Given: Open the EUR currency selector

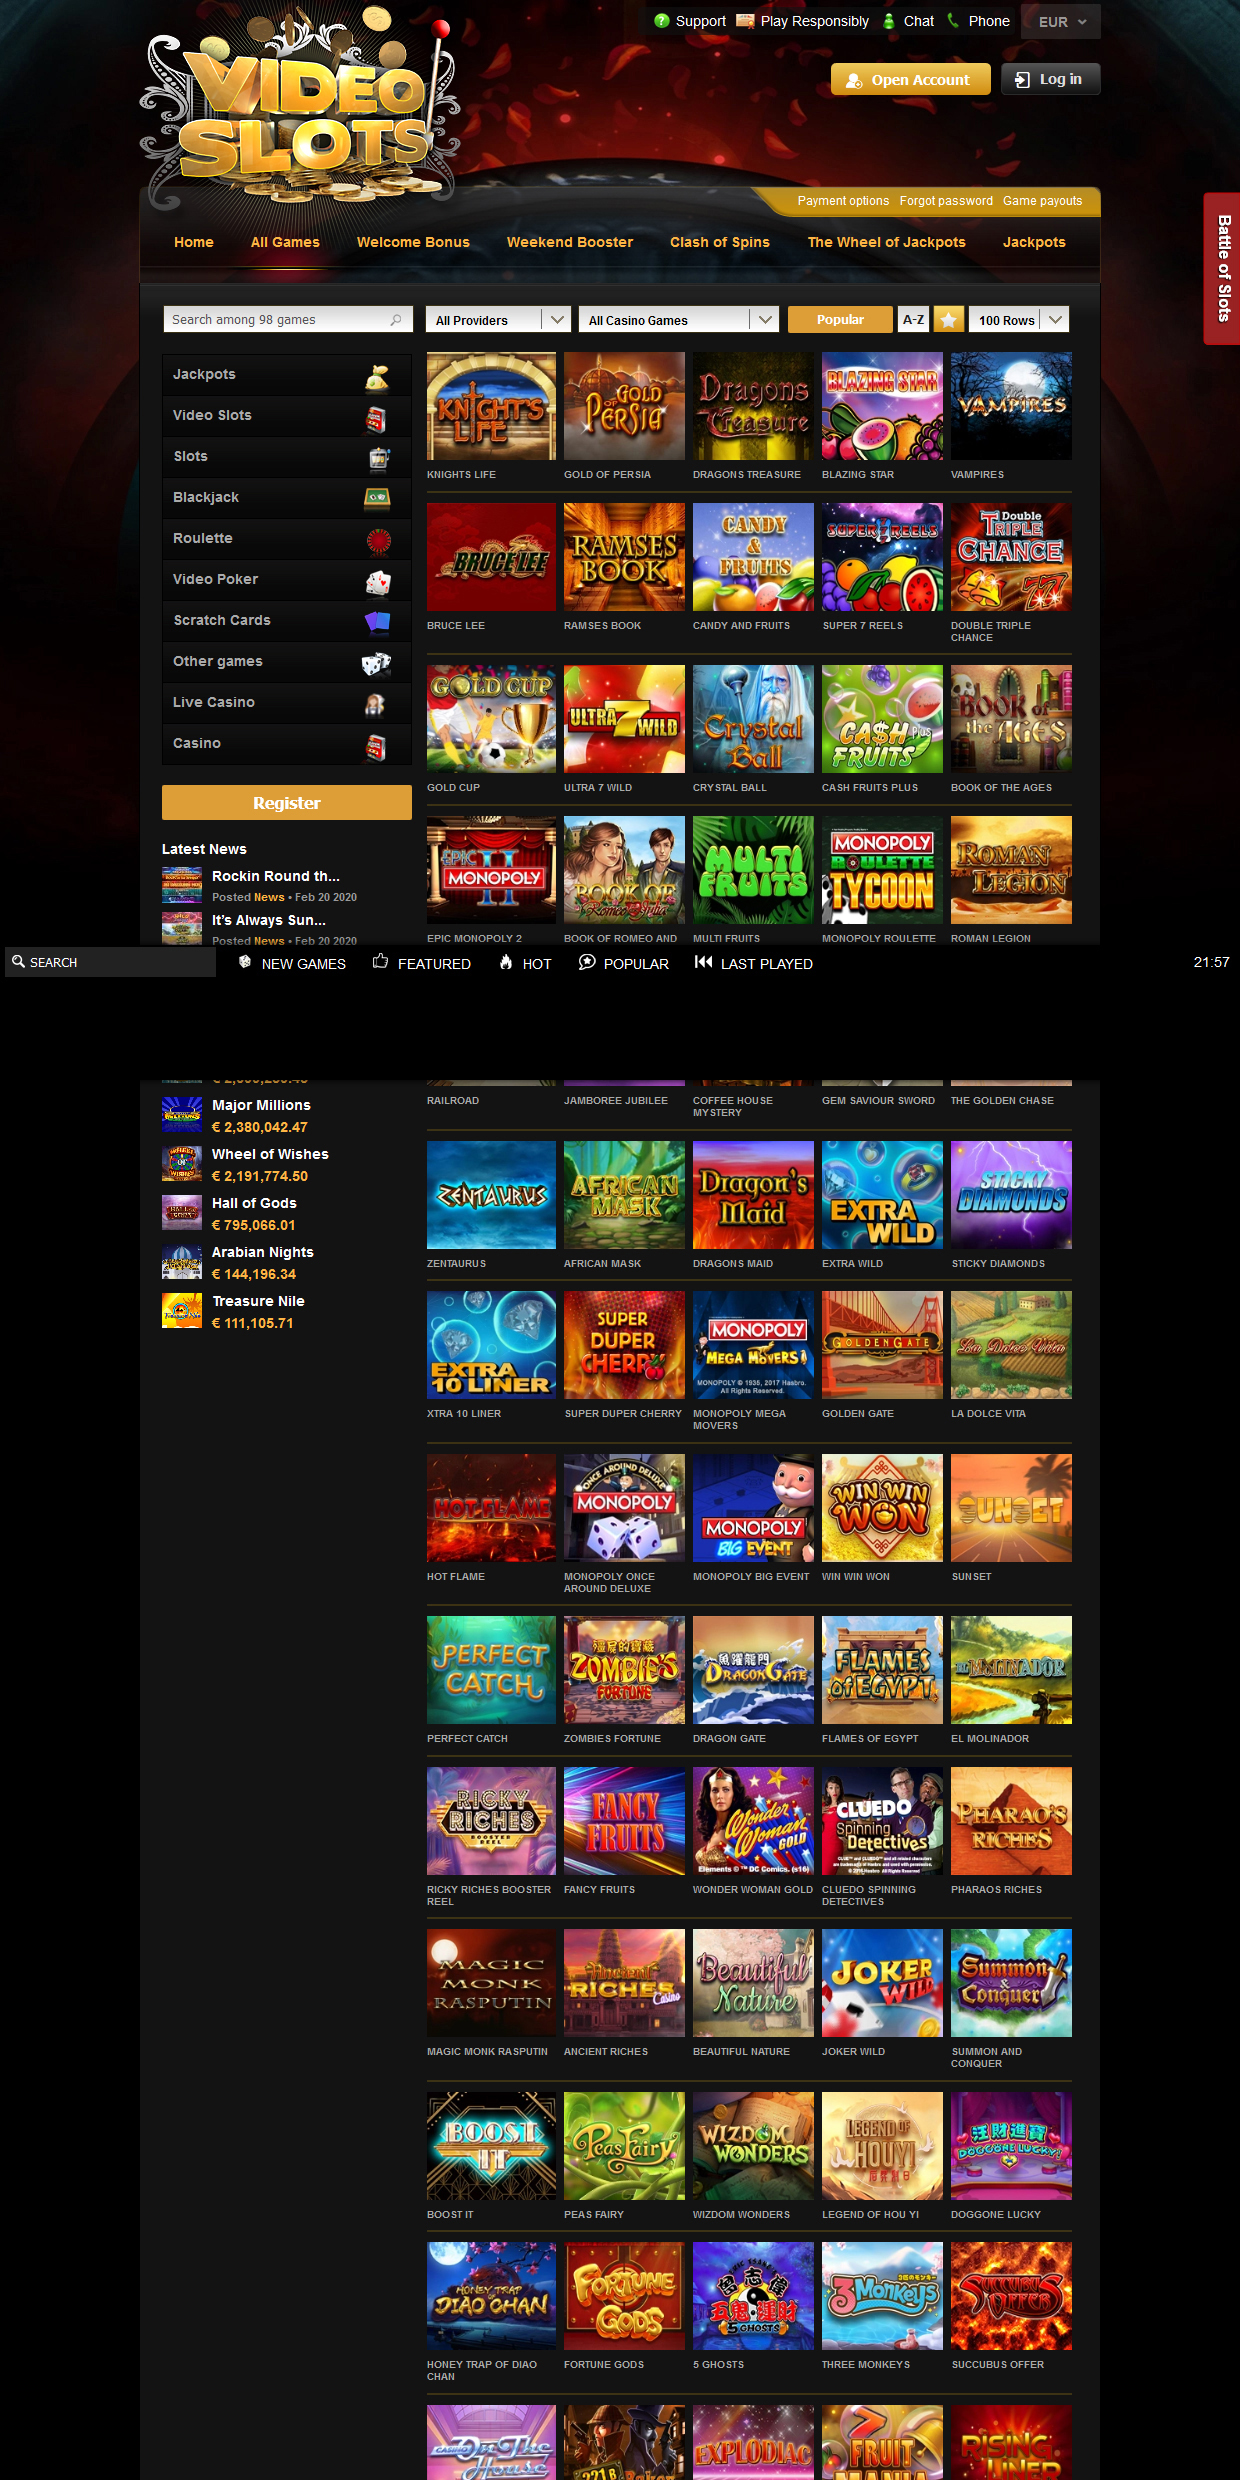Looking at the screenshot, I should (1061, 22).
